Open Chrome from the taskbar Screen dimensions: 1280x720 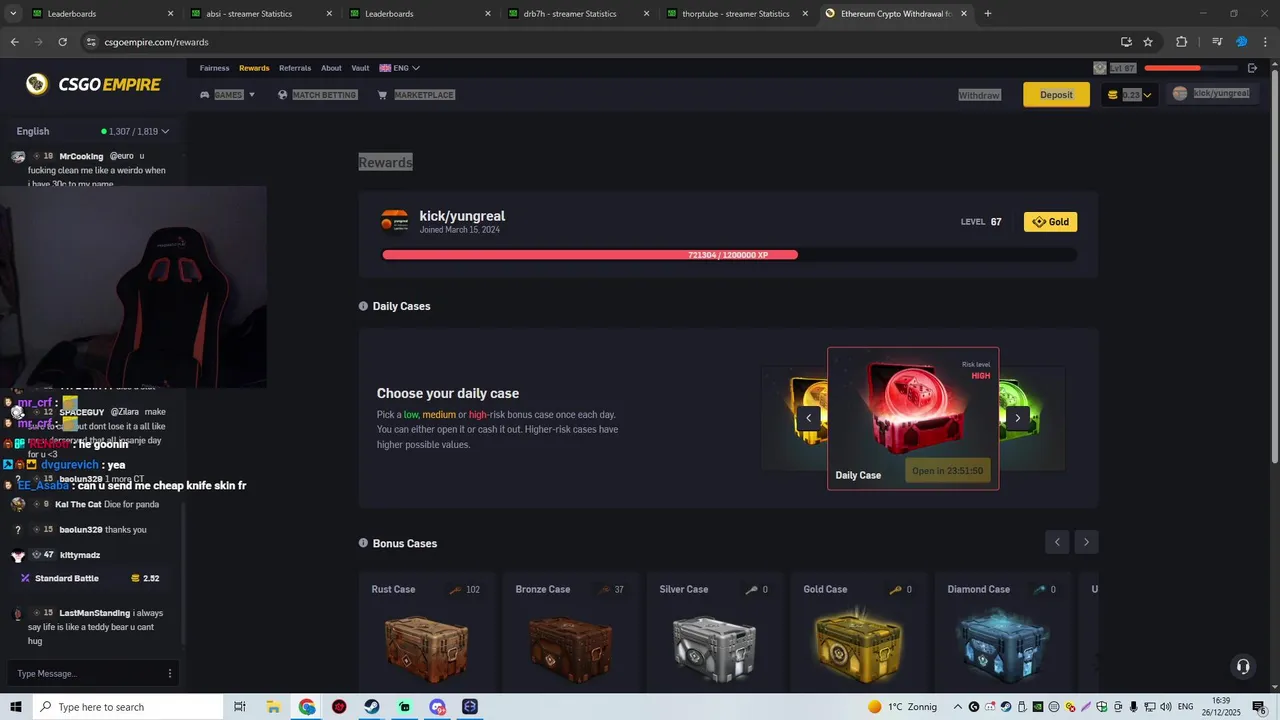[x=307, y=707]
